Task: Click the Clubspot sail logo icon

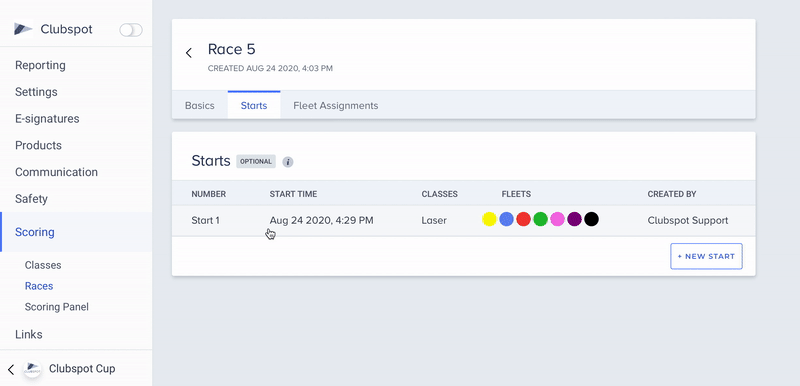Action: tap(22, 30)
